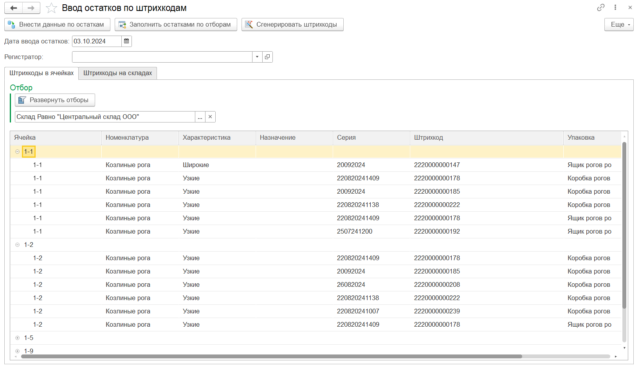Select the 1-2 group row
The width and height of the screenshot is (640, 367).
(316, 245)
